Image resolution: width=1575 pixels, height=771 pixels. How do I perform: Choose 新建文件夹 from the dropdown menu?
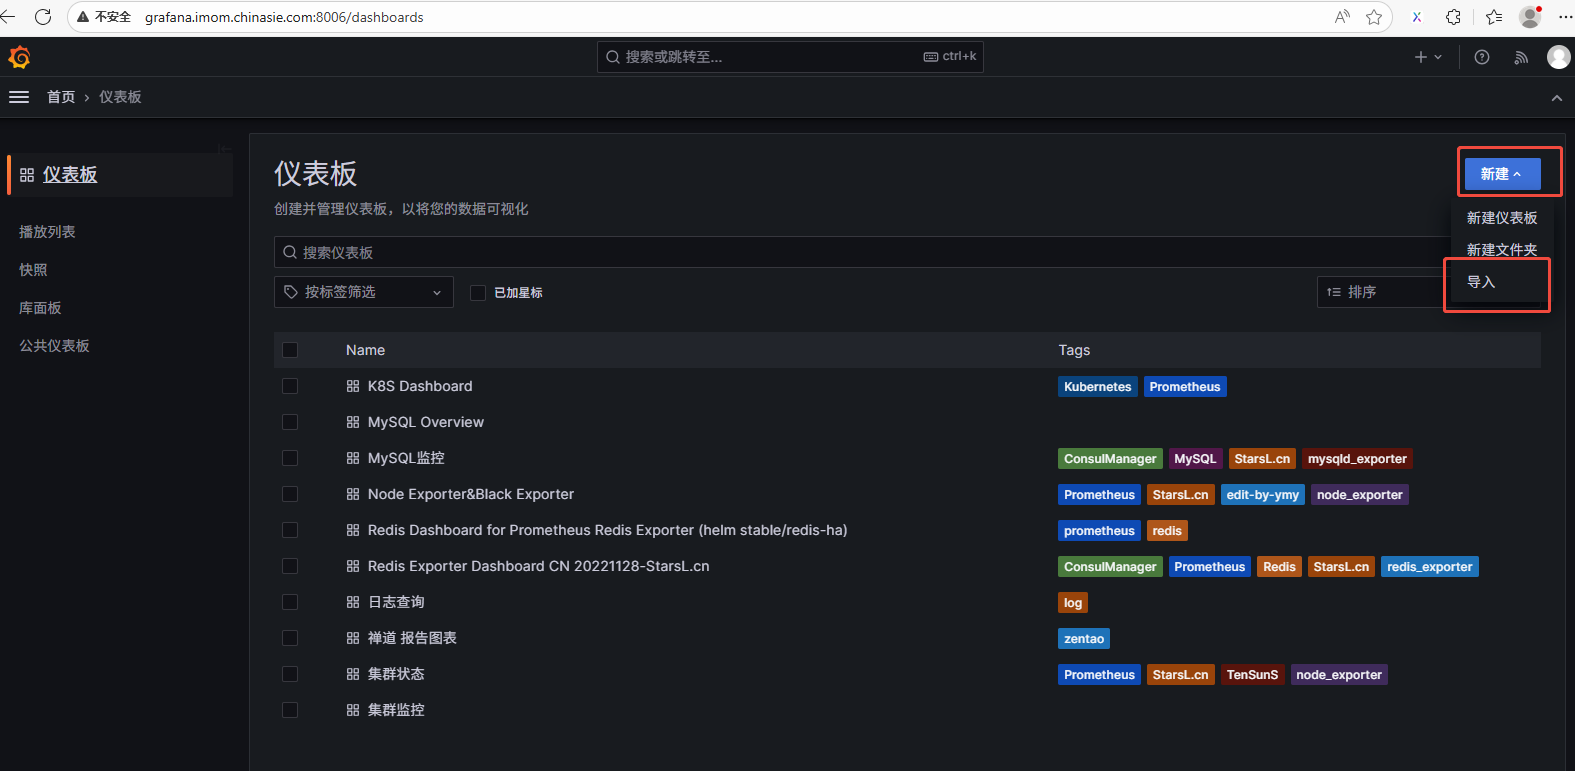click(1501, 250)
